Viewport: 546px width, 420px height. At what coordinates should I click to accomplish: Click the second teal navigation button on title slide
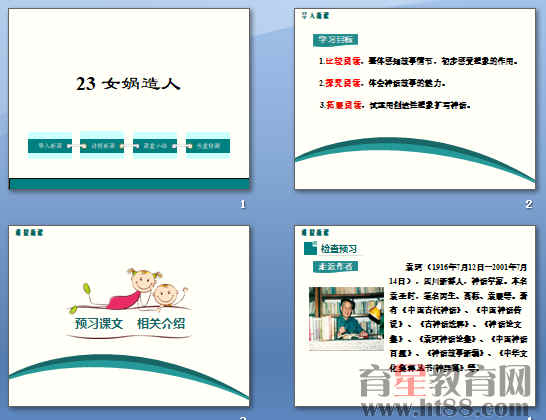coord(102,146)
